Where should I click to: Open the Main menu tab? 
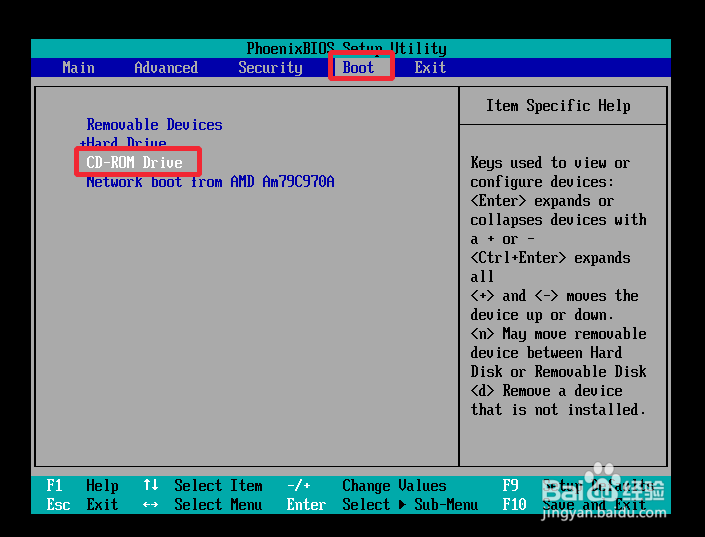[78, 67]
